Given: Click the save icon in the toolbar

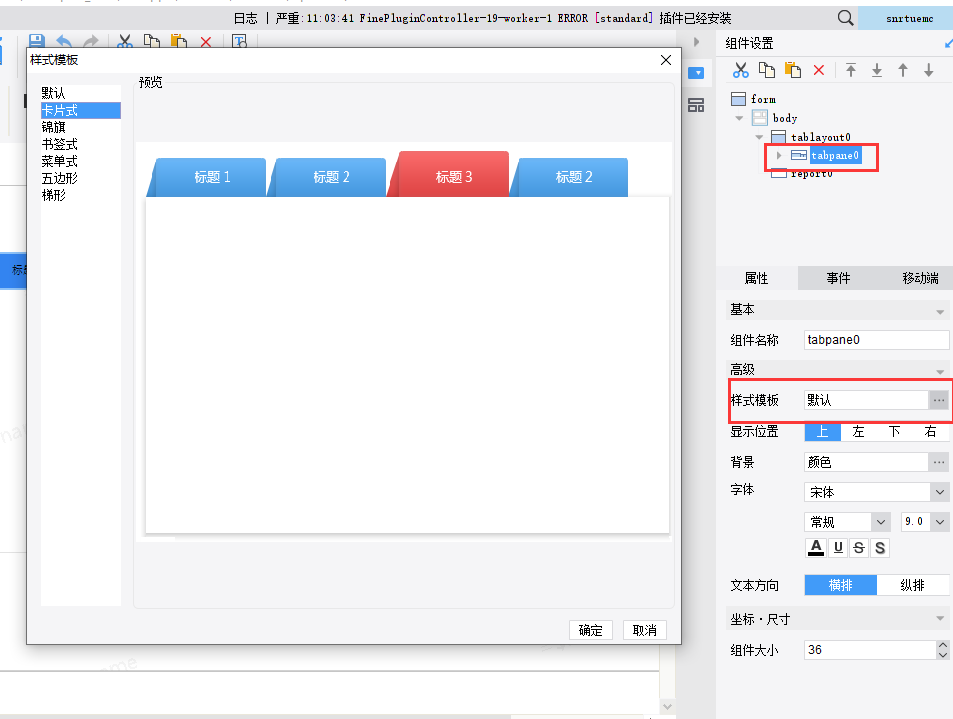Looking at the screenshot, I should pyautogui.click(x=36, y=41).
